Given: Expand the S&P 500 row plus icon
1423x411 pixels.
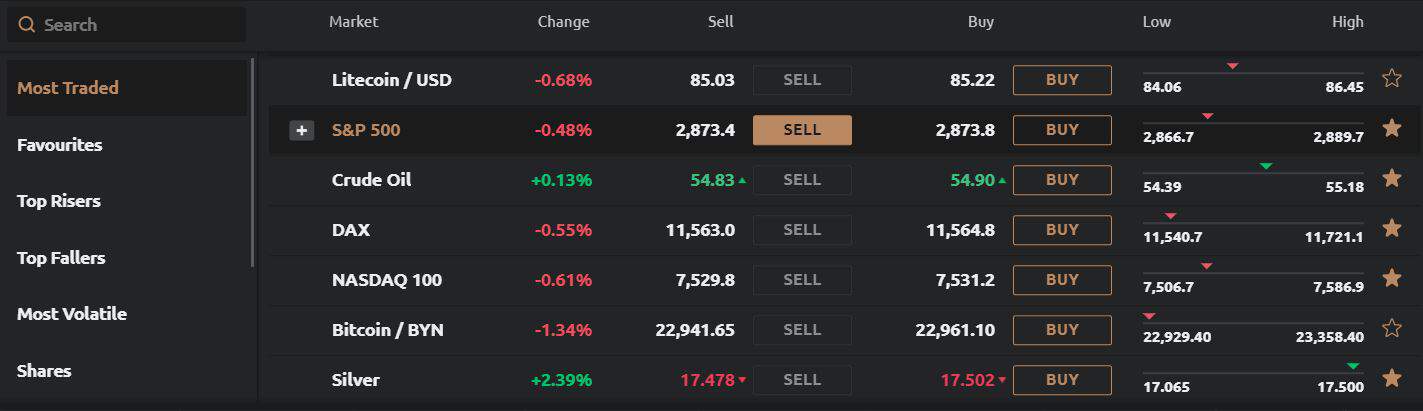Looking at the screenshot, I should pos(301,130).
